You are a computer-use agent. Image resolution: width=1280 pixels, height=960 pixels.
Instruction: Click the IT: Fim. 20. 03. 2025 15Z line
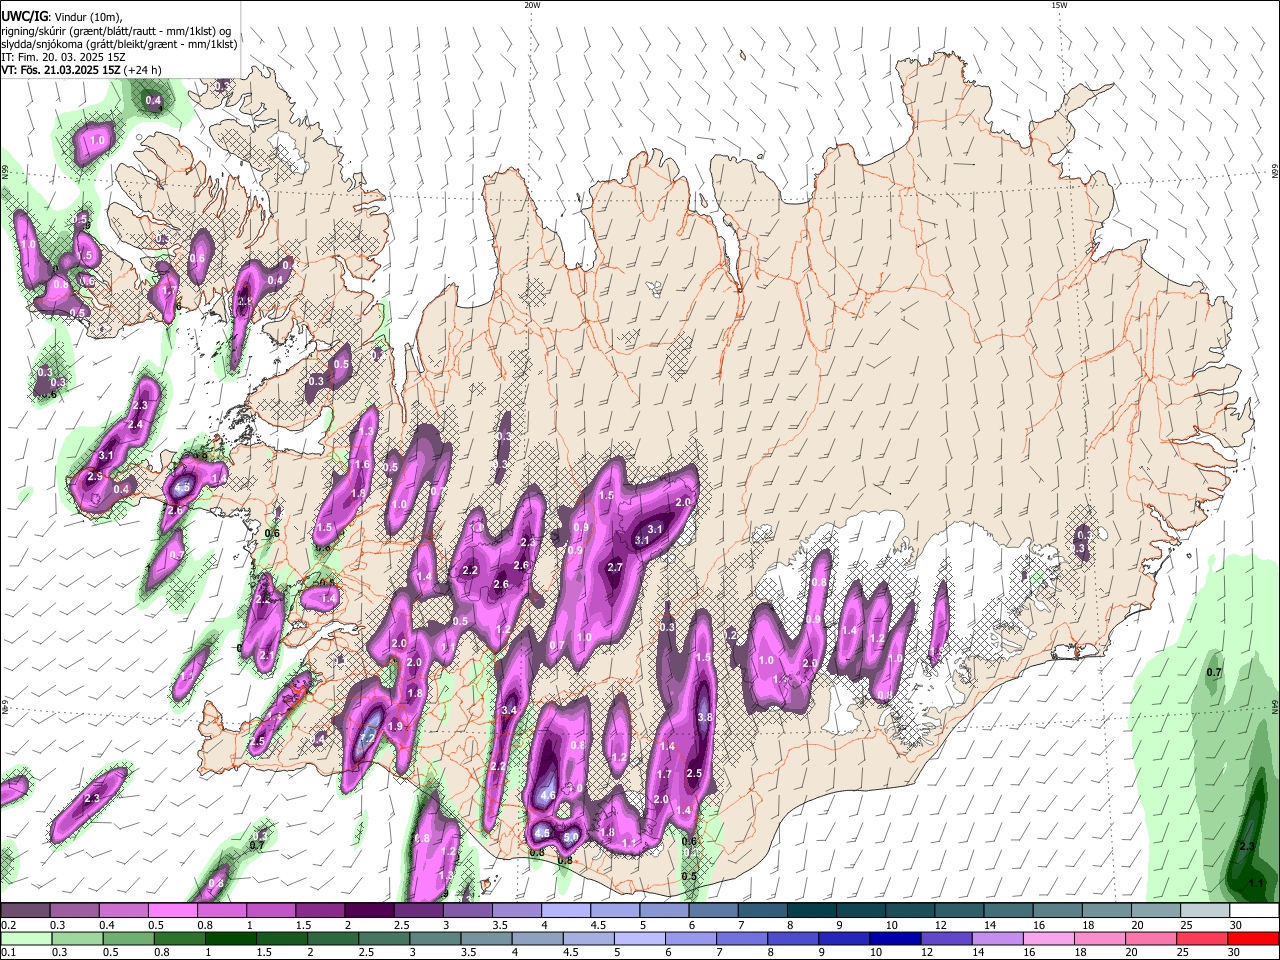tap(61, 57)
